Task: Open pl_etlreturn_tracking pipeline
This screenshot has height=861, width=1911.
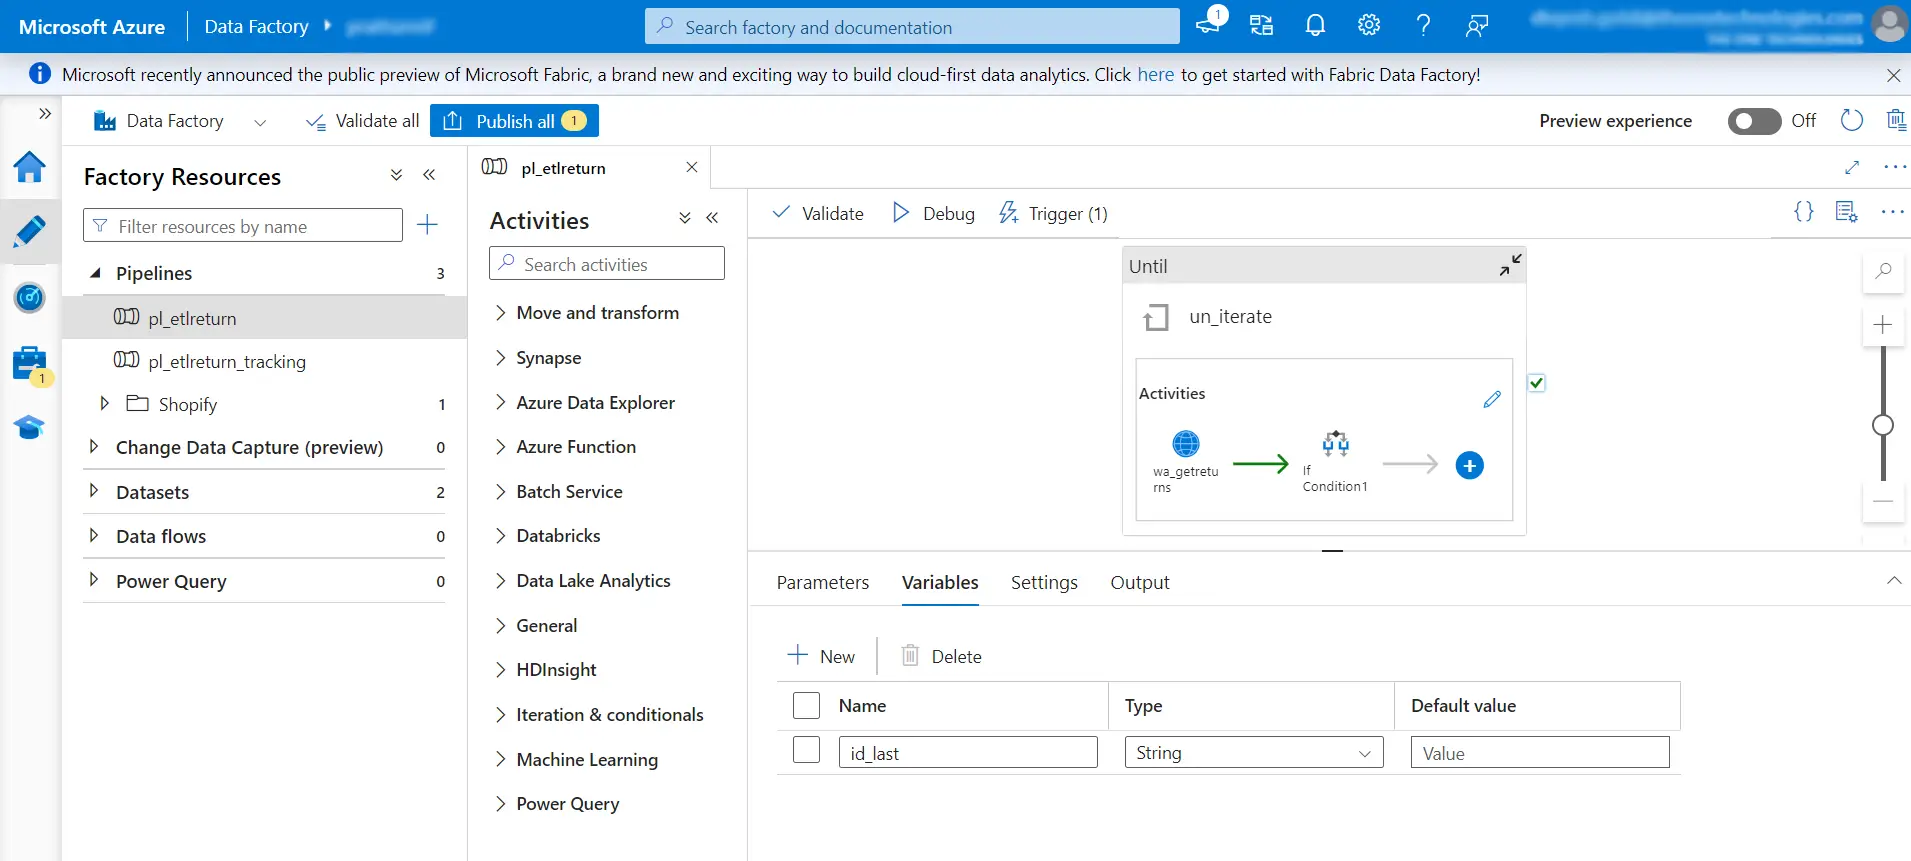Action: coord(227,361)
